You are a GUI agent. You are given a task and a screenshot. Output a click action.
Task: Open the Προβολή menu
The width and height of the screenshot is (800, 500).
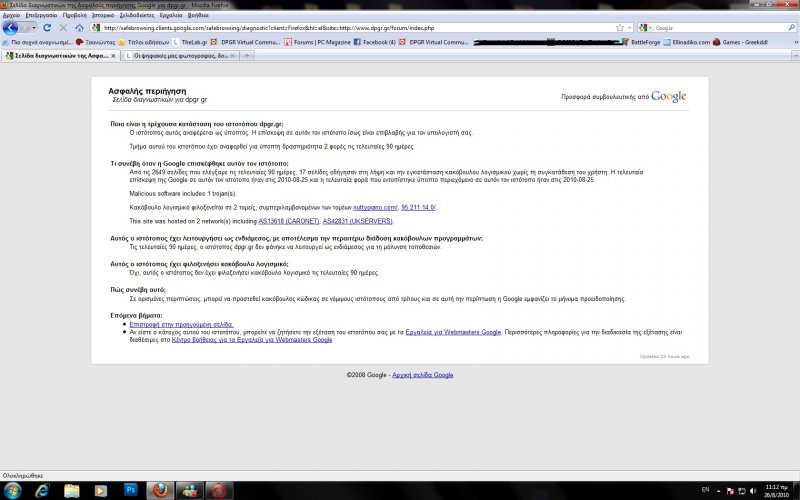coord(74,15)
